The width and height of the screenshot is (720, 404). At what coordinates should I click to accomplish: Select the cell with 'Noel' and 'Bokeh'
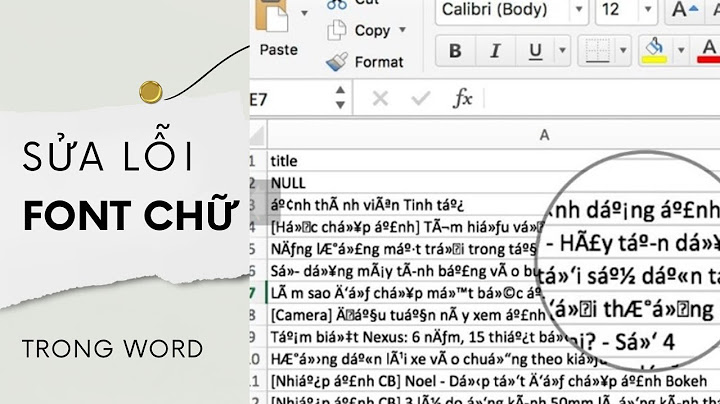pyautogui.click(x=494, y=381)
